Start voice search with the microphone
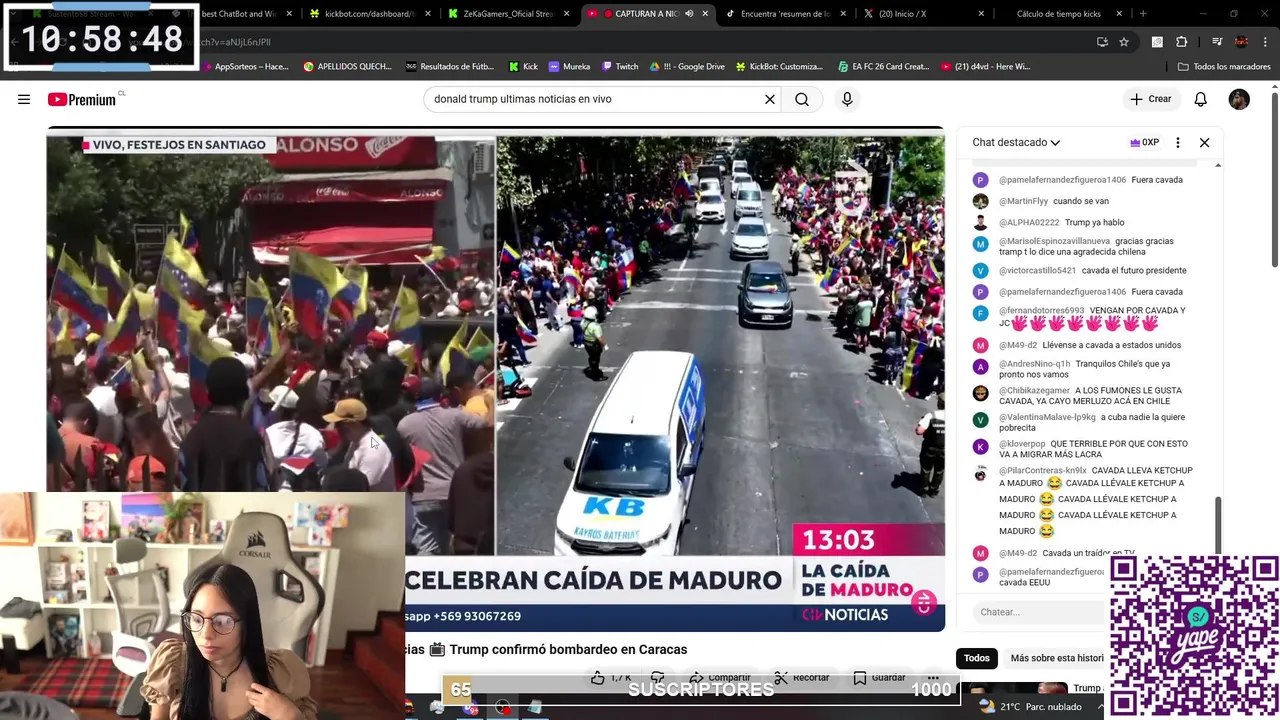 [x=847, y=99]
